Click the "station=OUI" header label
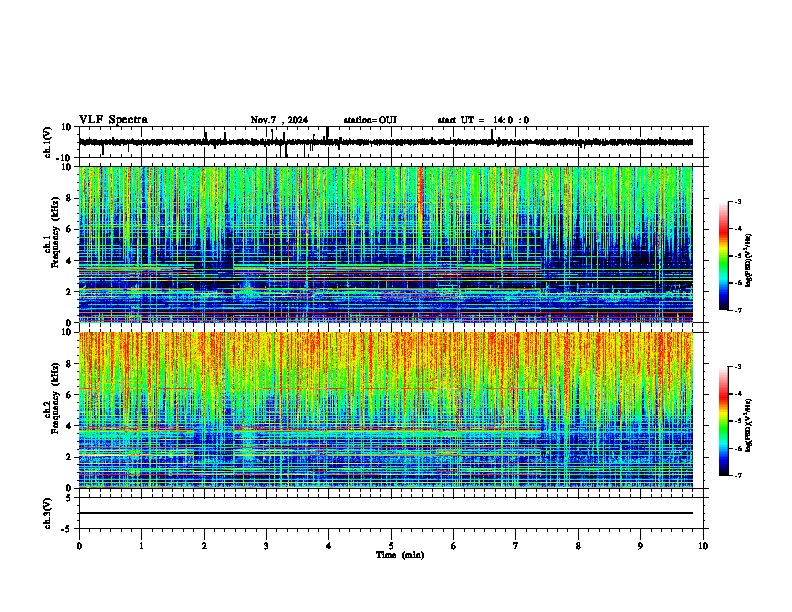 pyautogui.click(x=370, y=120)
